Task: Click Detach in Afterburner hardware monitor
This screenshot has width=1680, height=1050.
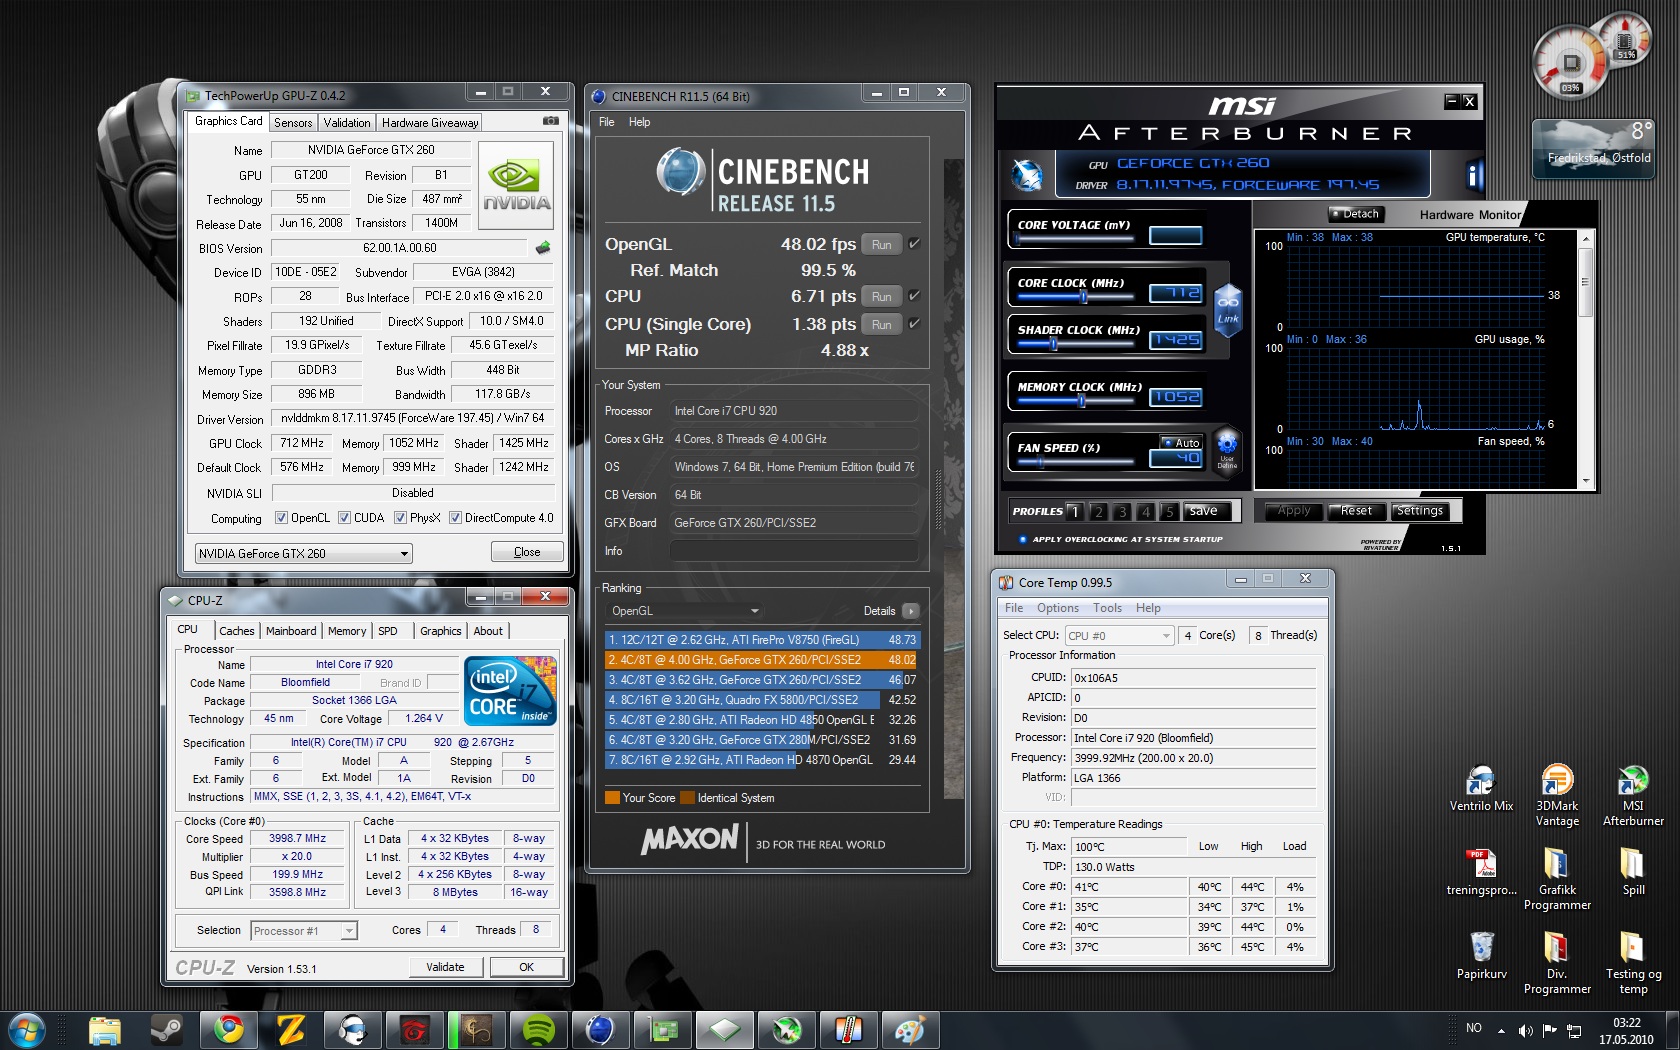Action: coord(1355,214)
